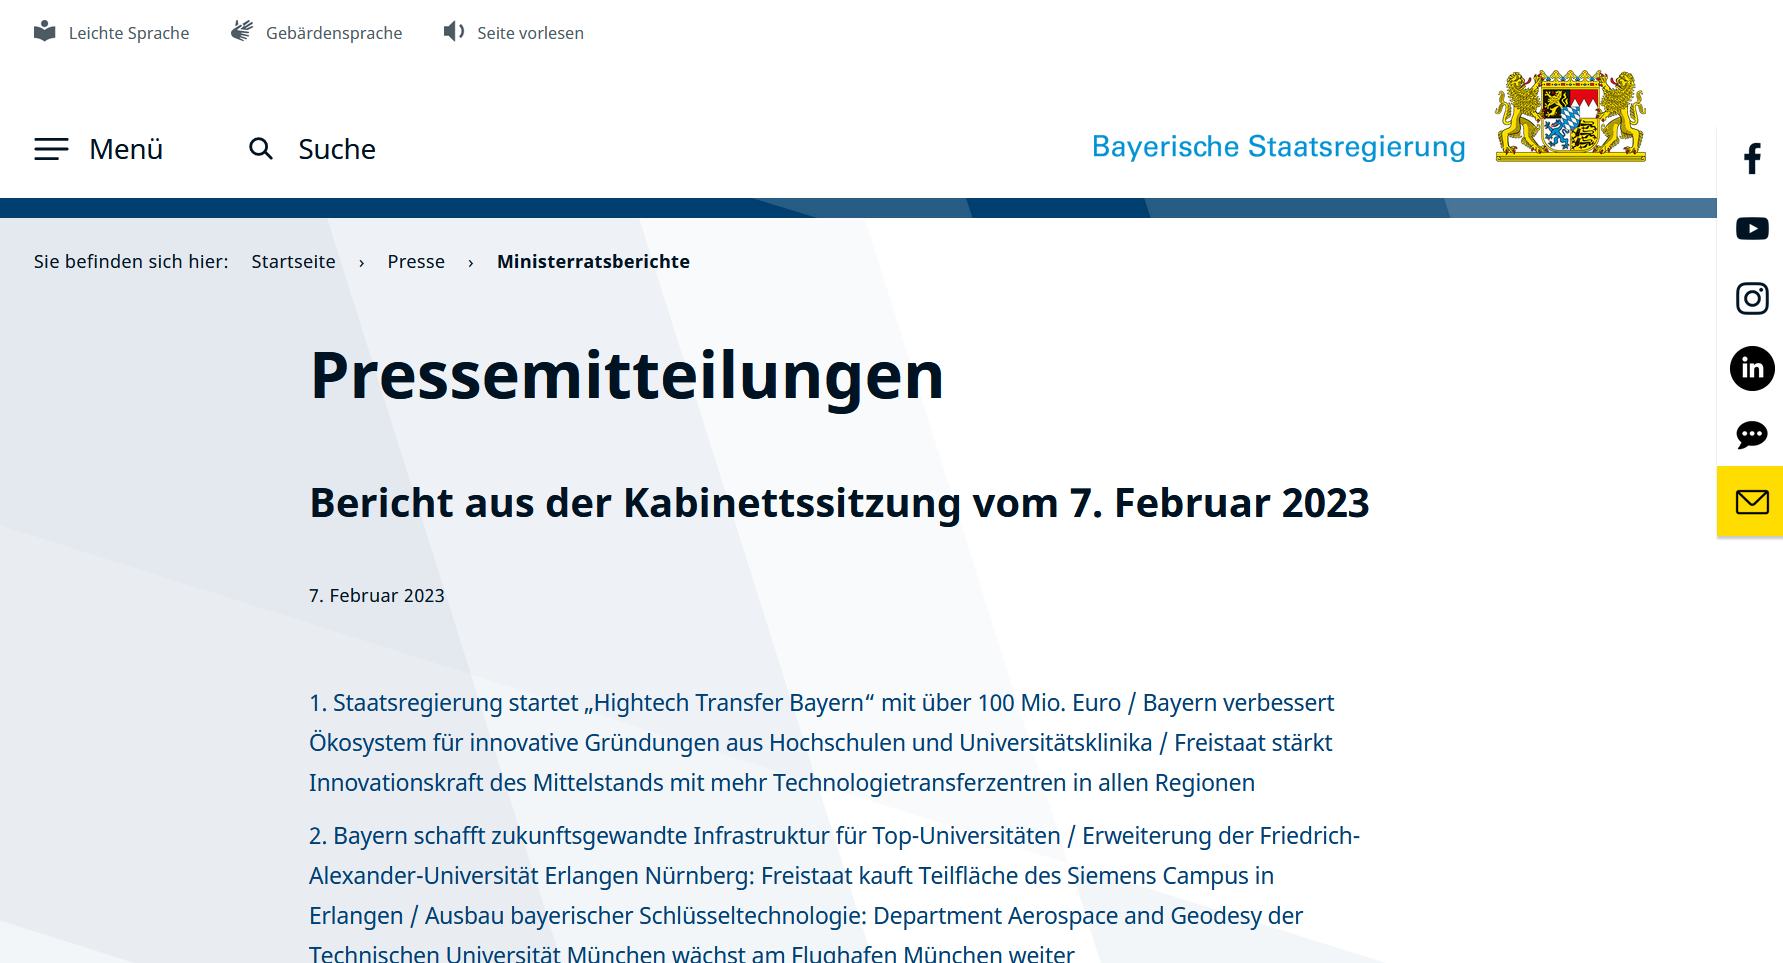Viewport: 1783px width, 963px height.
Task: Open the LinkedIn page icon
Action: pos(1751,368)
